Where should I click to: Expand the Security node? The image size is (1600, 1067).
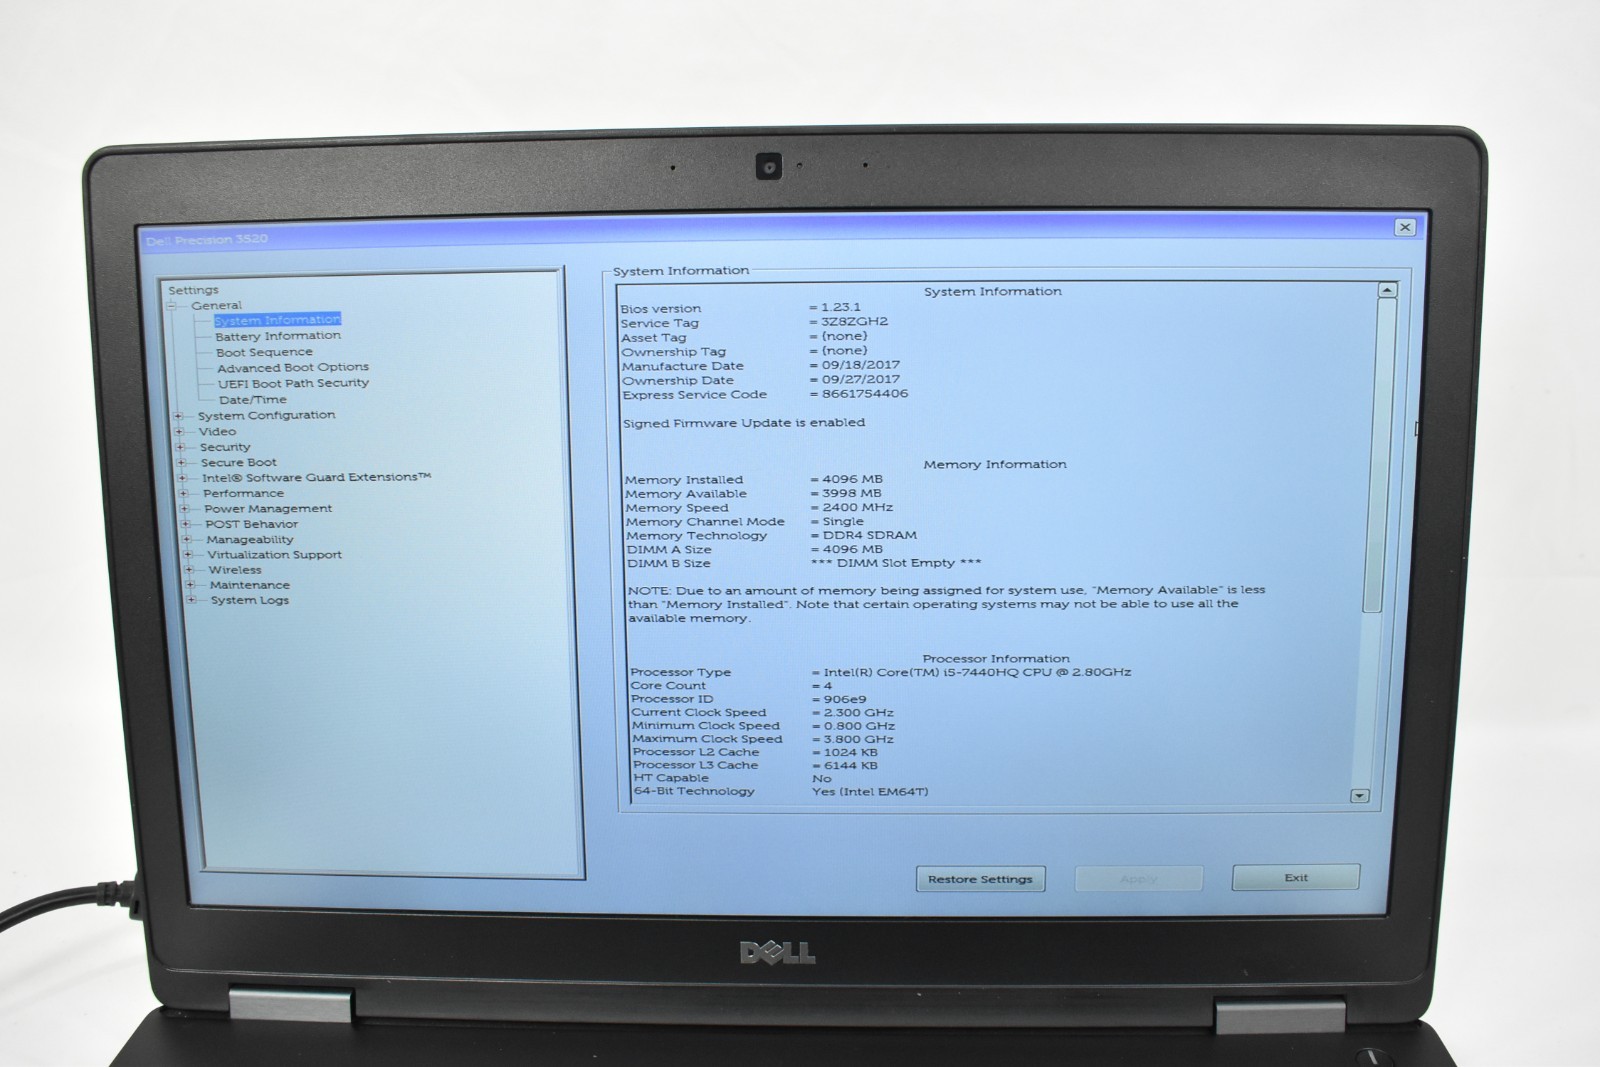tap(181, 447)
